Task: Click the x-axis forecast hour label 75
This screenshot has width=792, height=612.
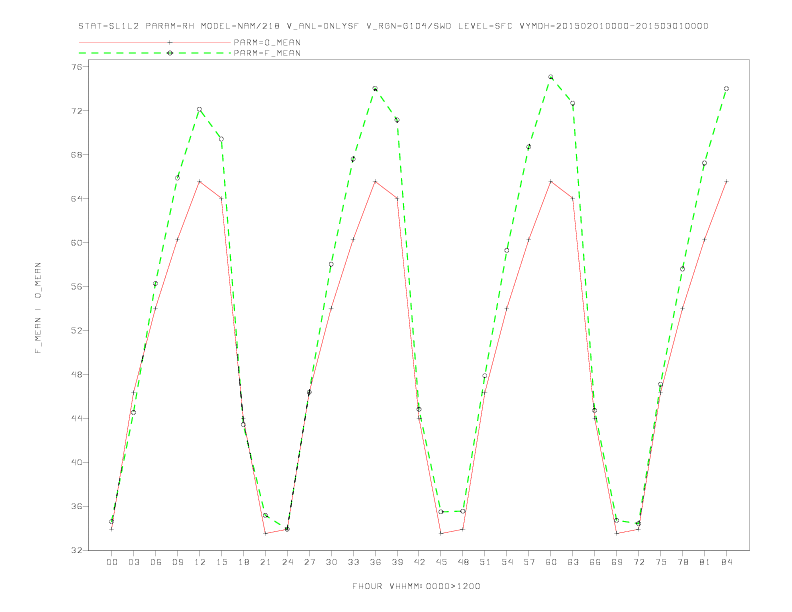Action: tap(661, 562)
